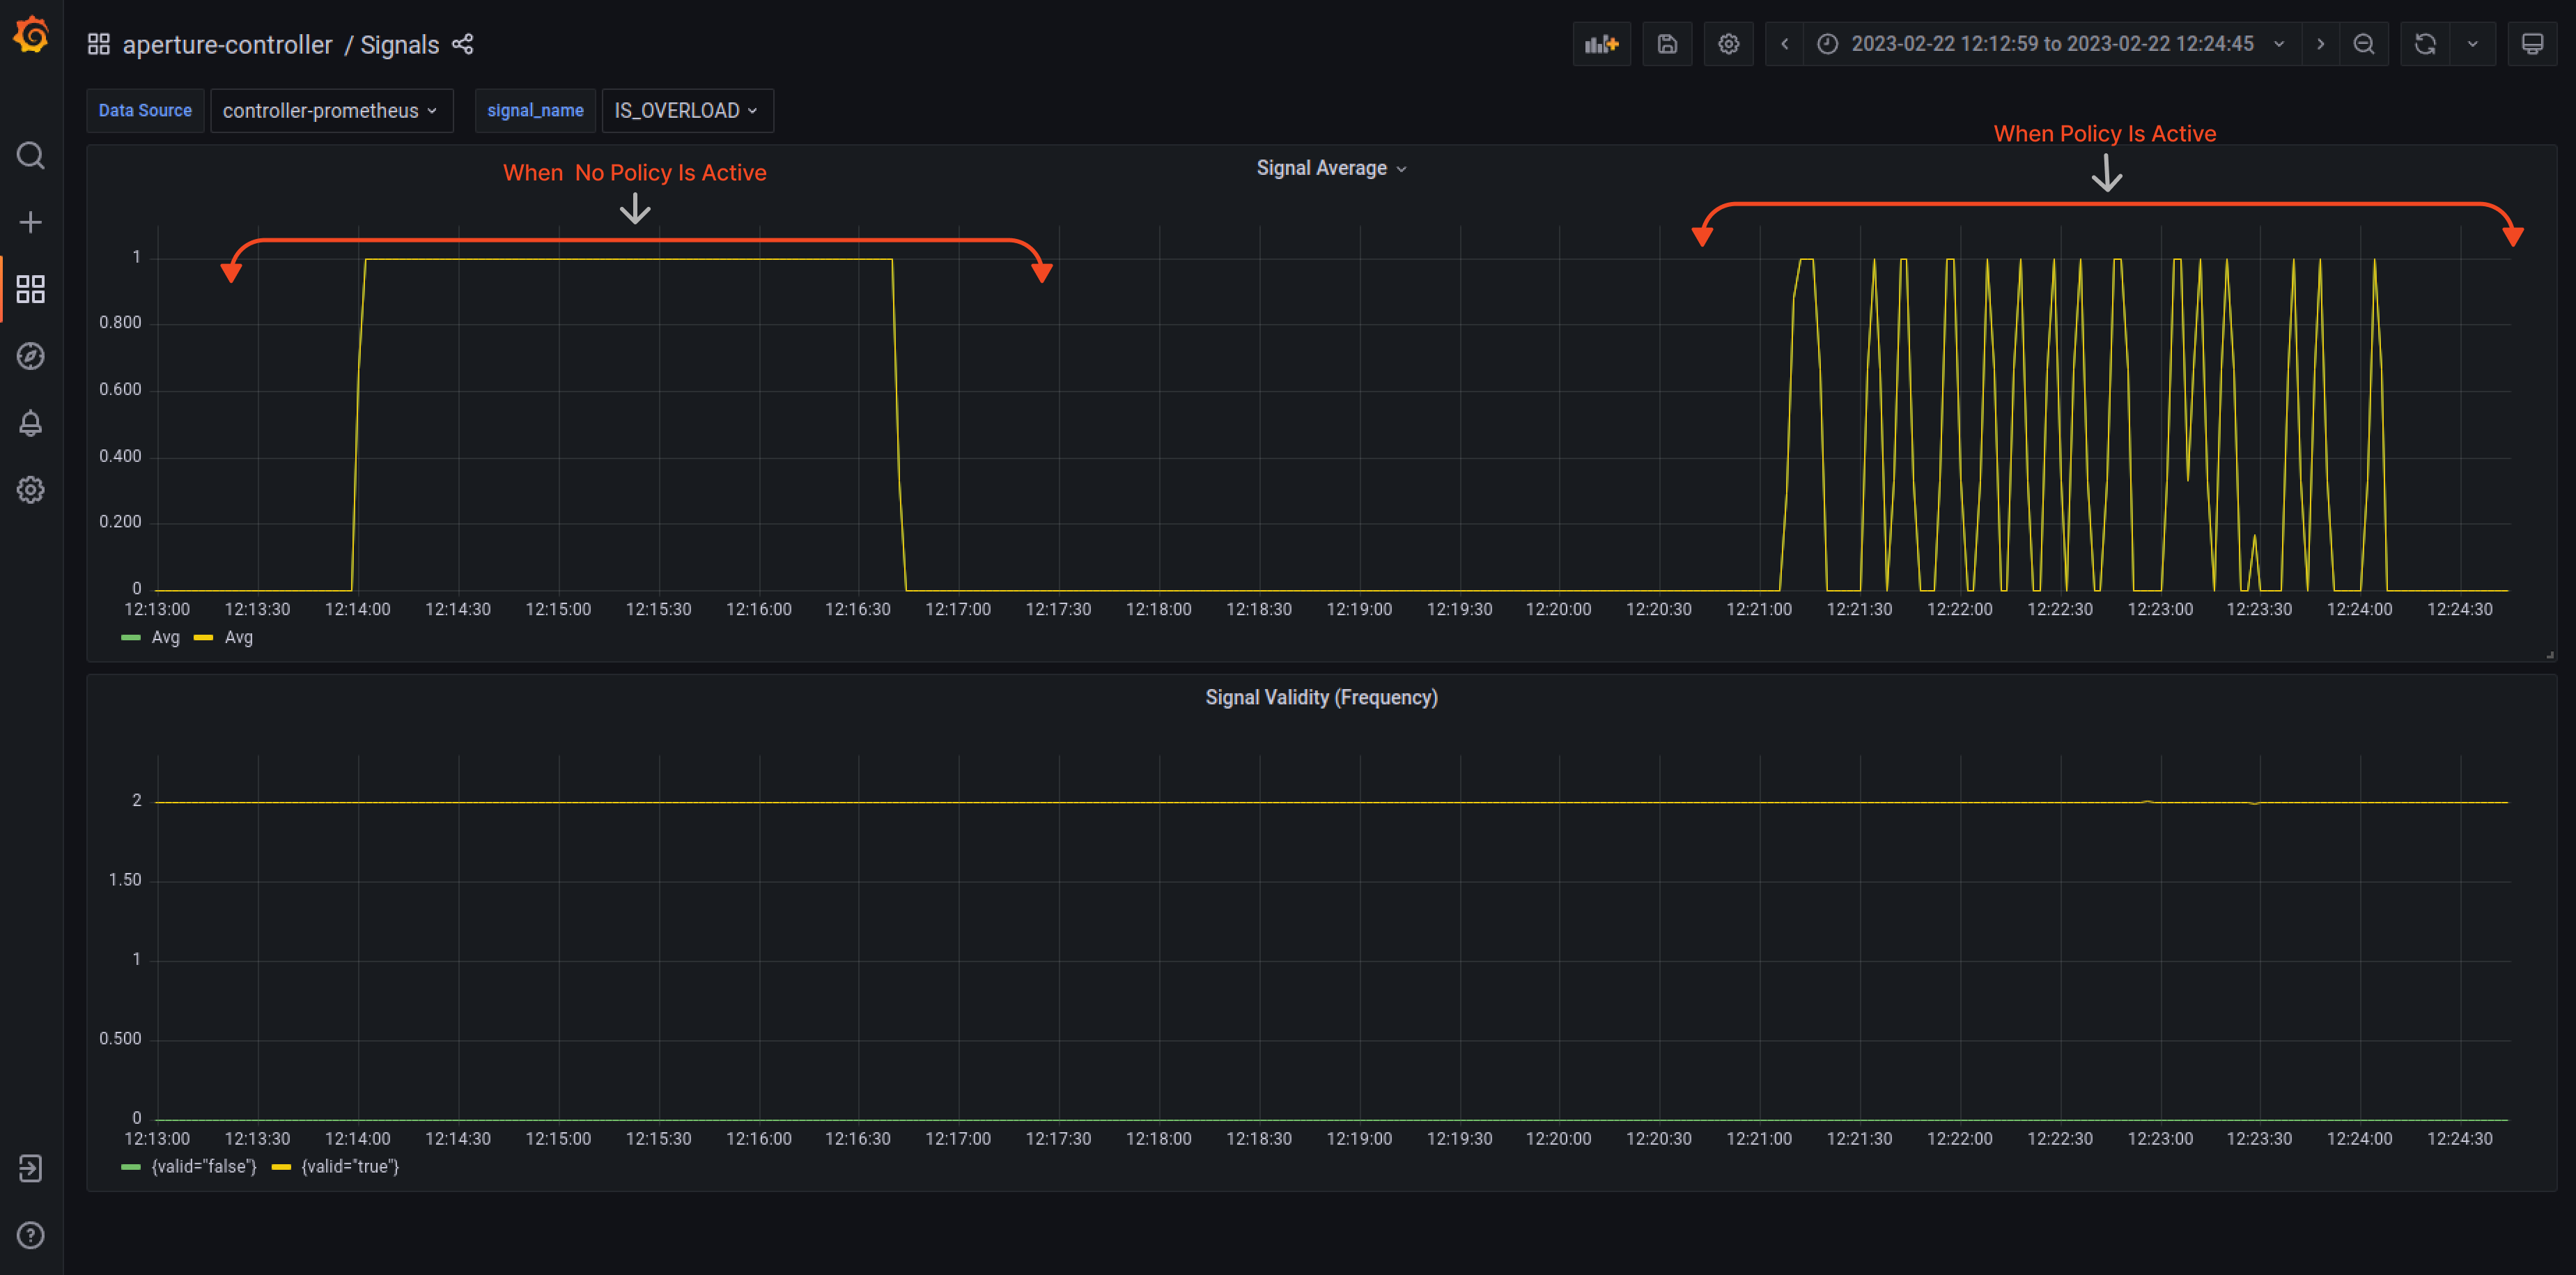Click the plus create icon in sidebar
The image size is (2576, 1275).
(31, 222)
